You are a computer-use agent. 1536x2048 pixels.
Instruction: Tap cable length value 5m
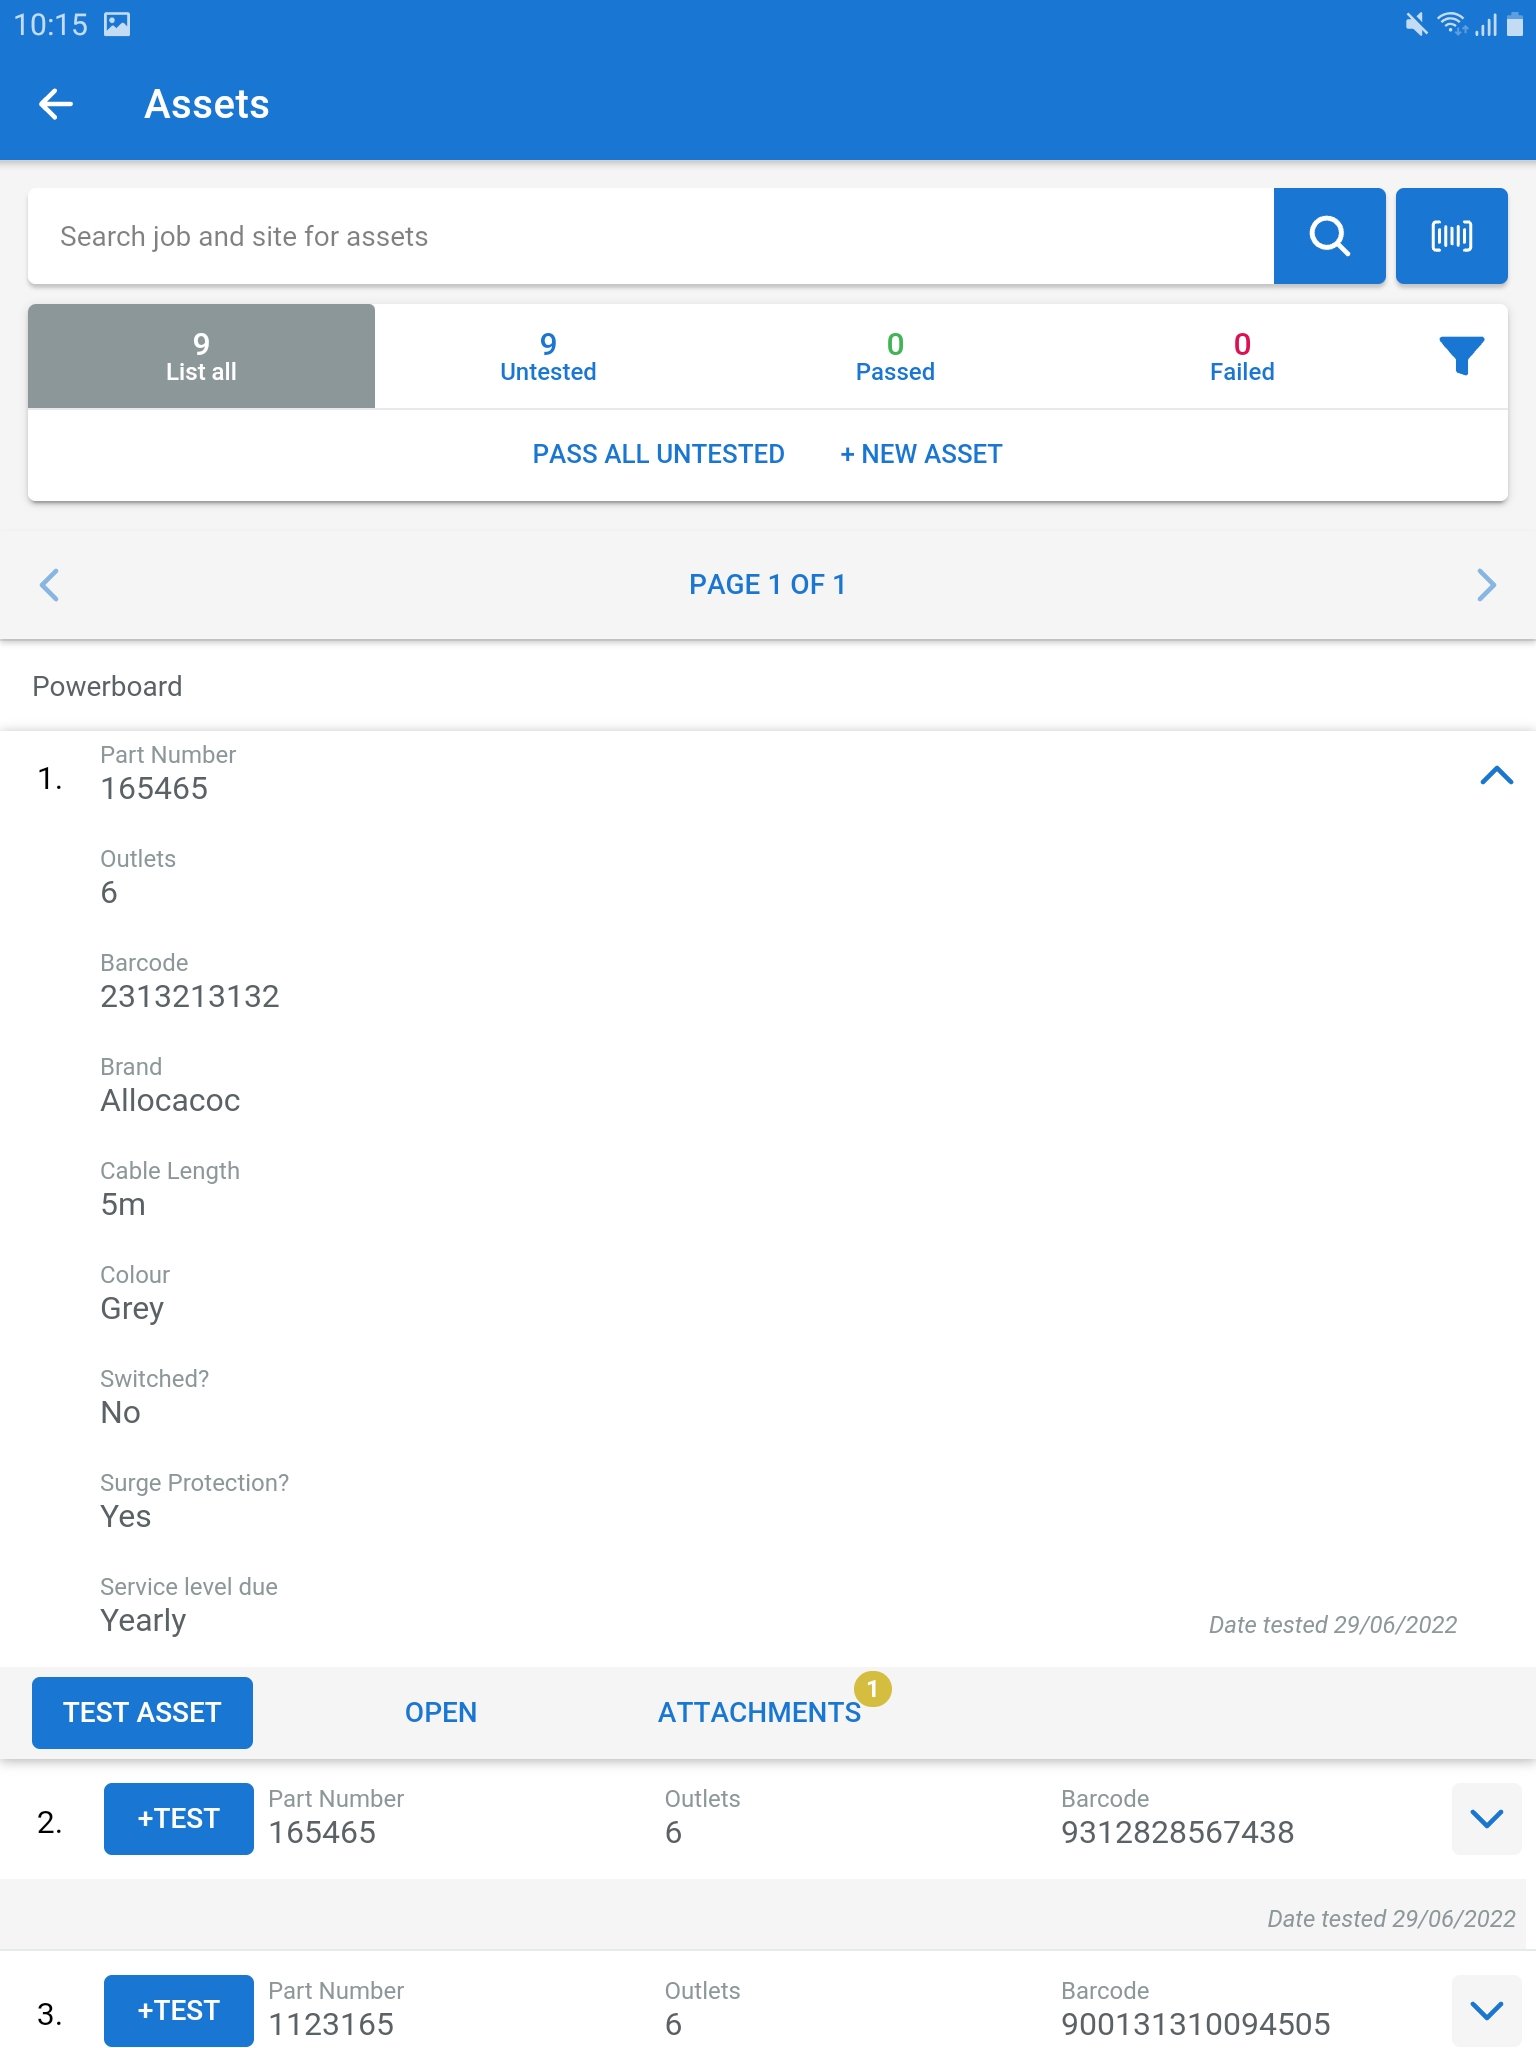(123, 1205)
